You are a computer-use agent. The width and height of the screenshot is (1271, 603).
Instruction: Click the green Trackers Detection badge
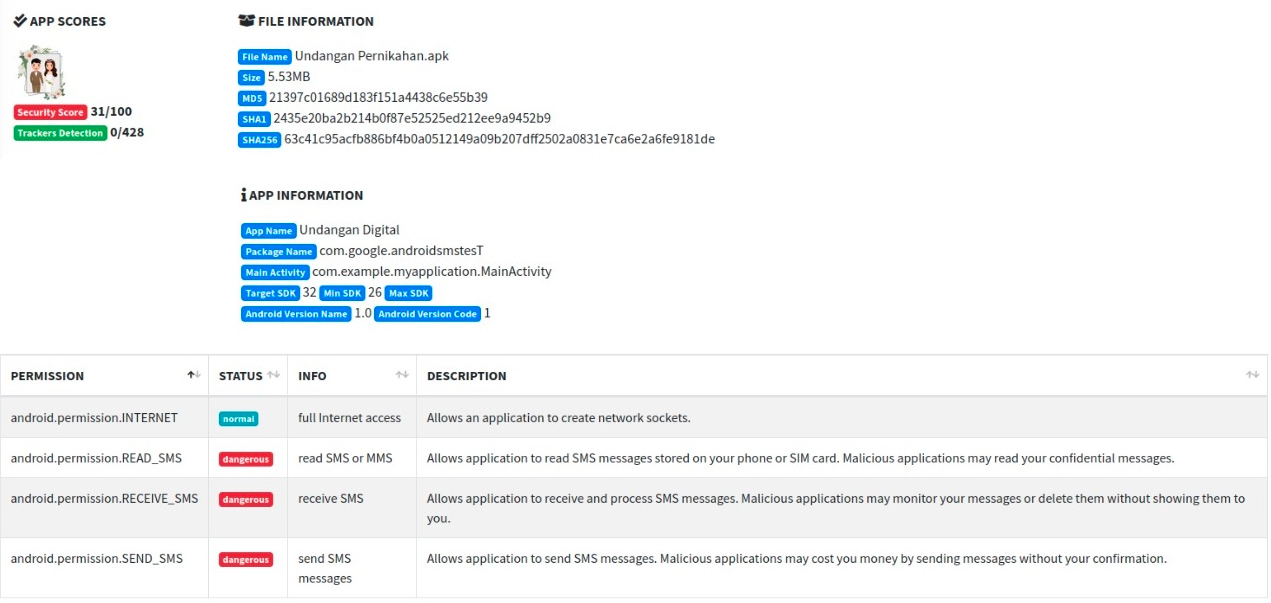click(60, 133)
